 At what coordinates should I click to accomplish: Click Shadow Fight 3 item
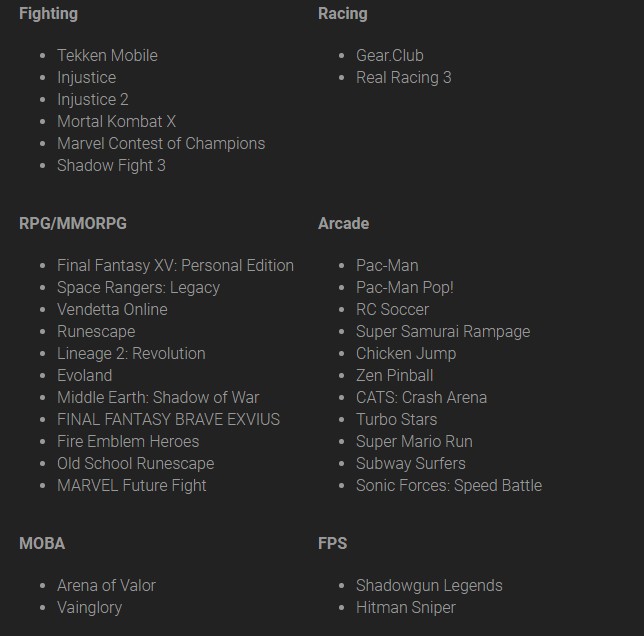111,165
